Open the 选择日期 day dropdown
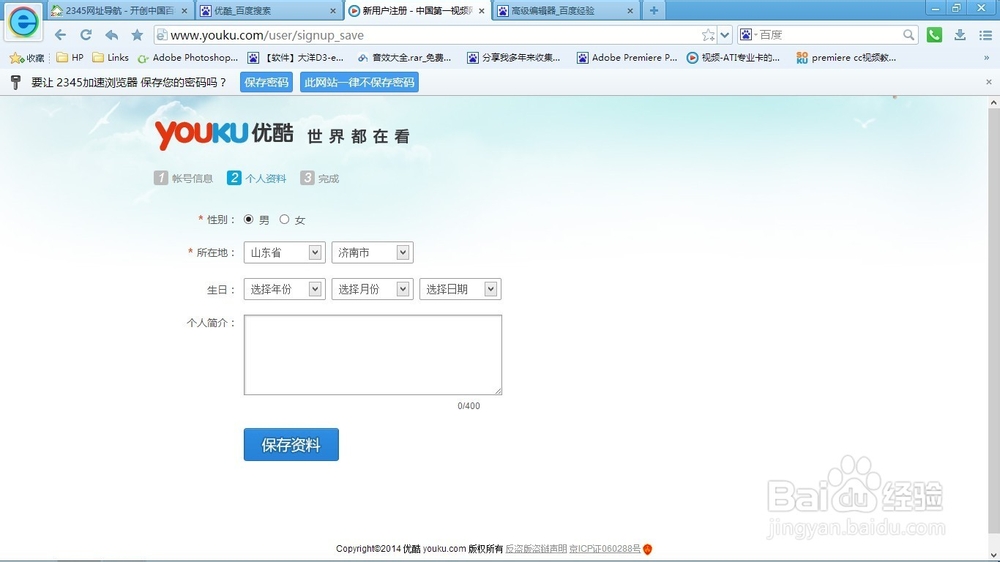This screenshot has height=562, width=1000. (x=460, y=289)
